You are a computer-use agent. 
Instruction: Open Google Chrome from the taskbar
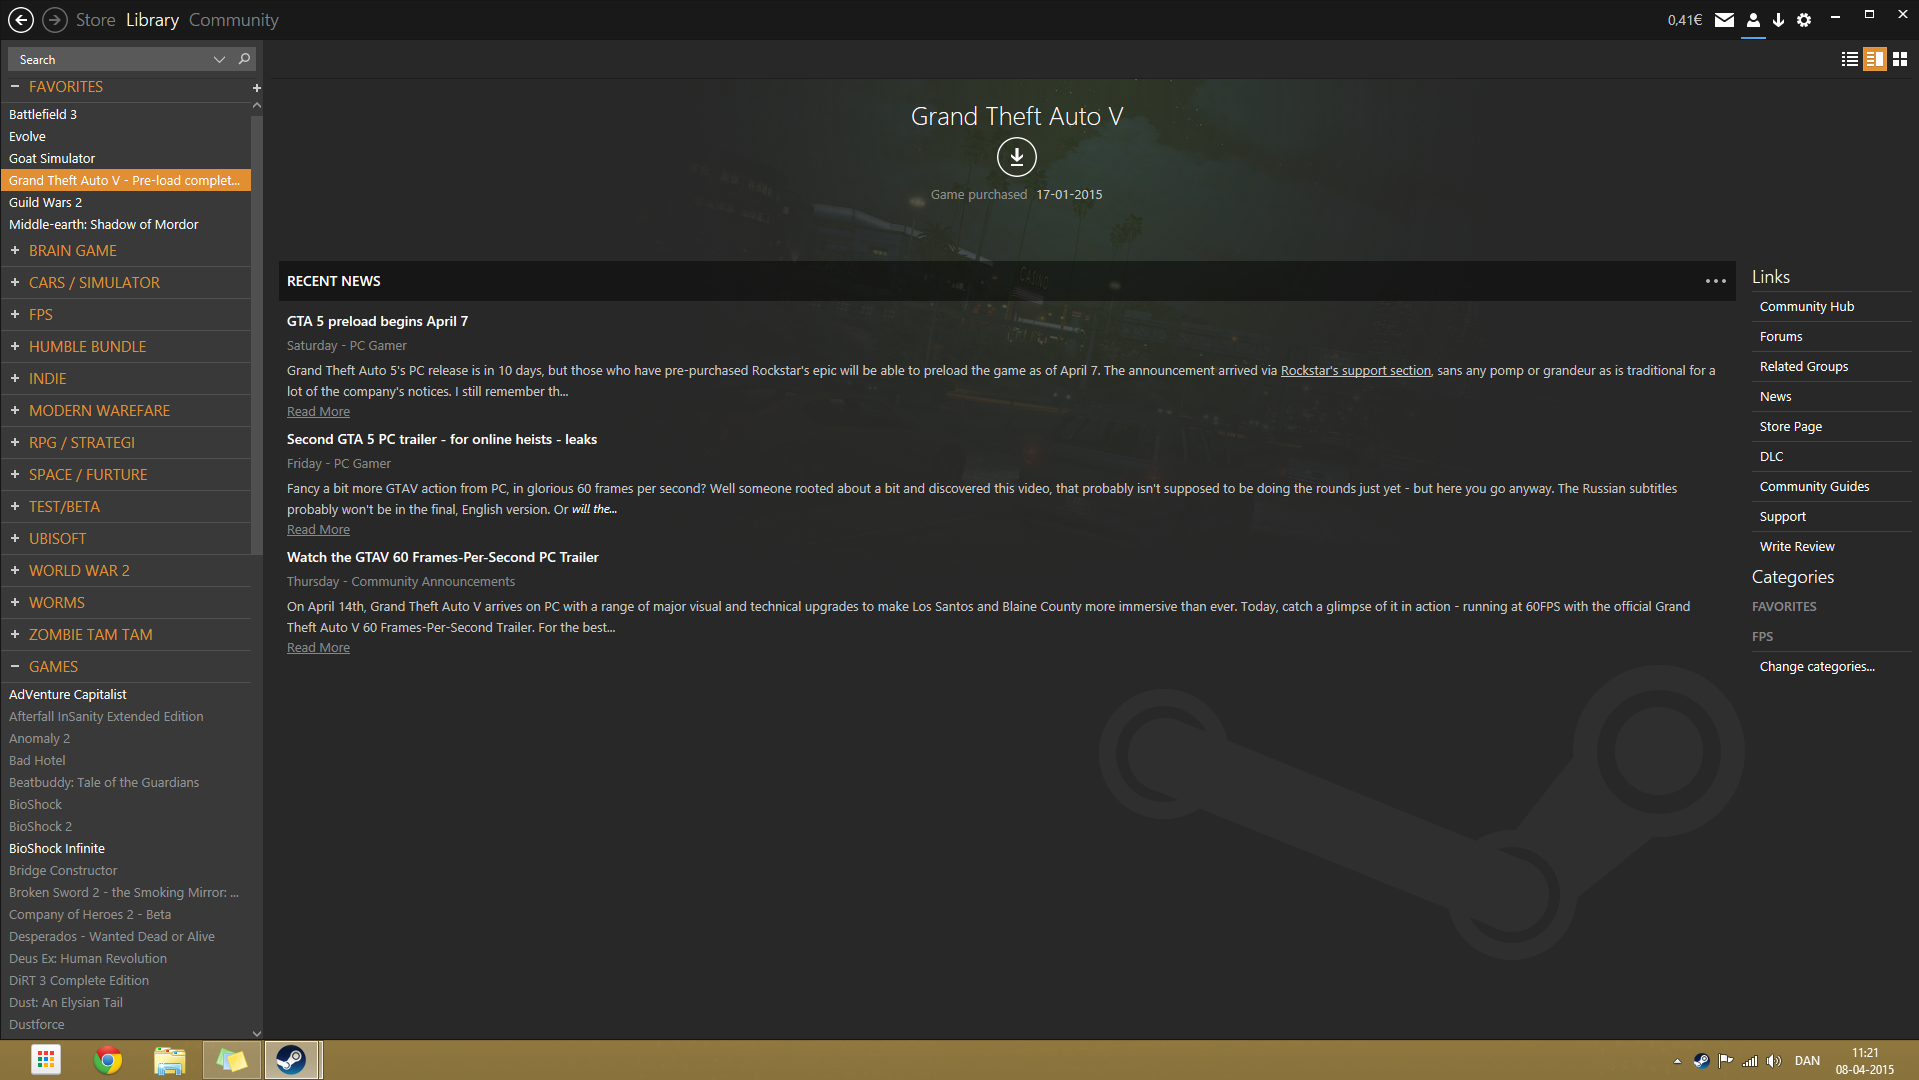[x=108, y=1060]
